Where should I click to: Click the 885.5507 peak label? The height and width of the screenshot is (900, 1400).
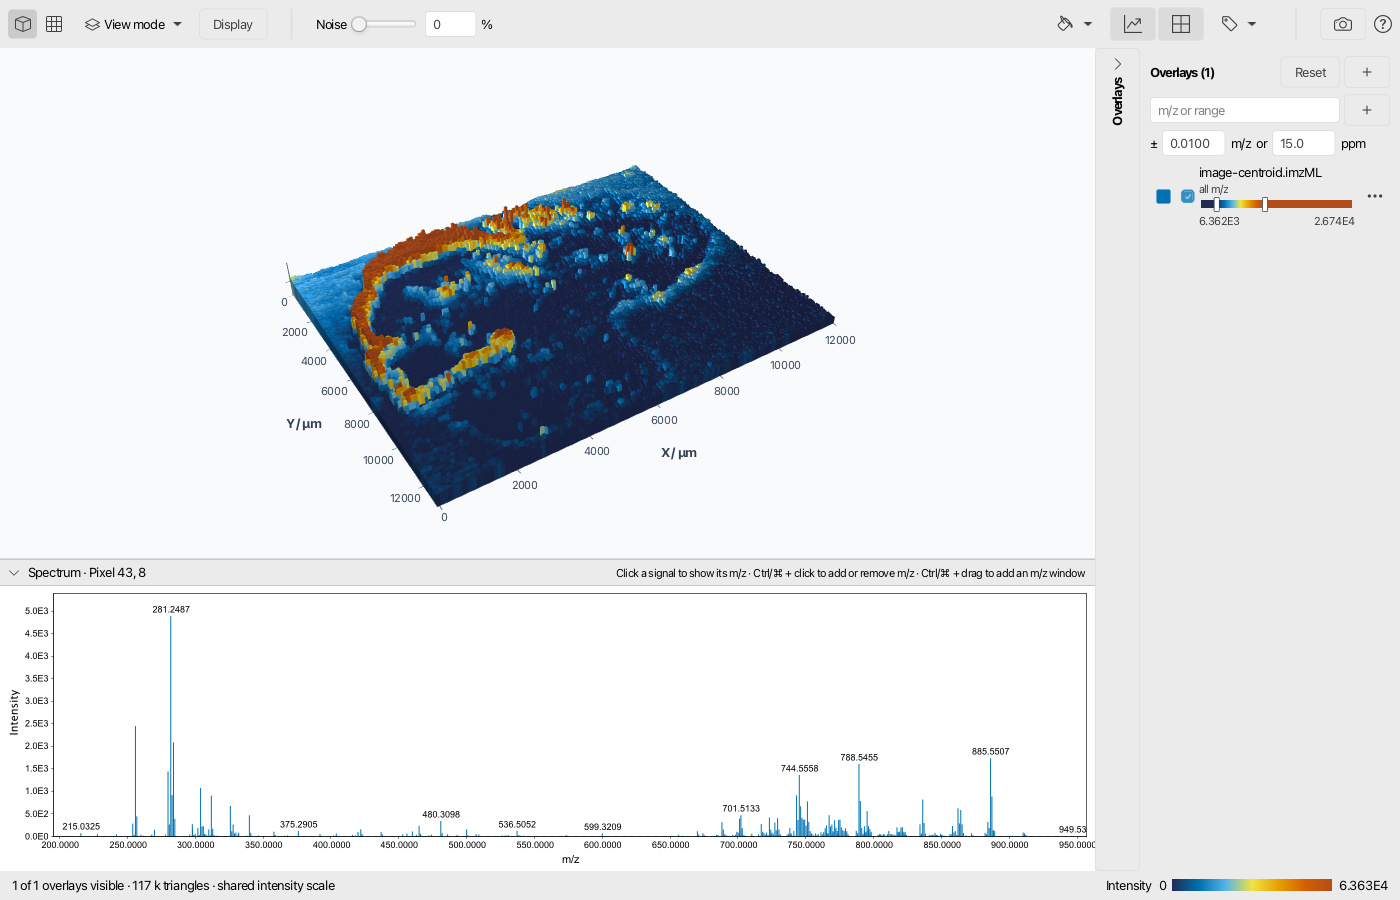(991, 751)
